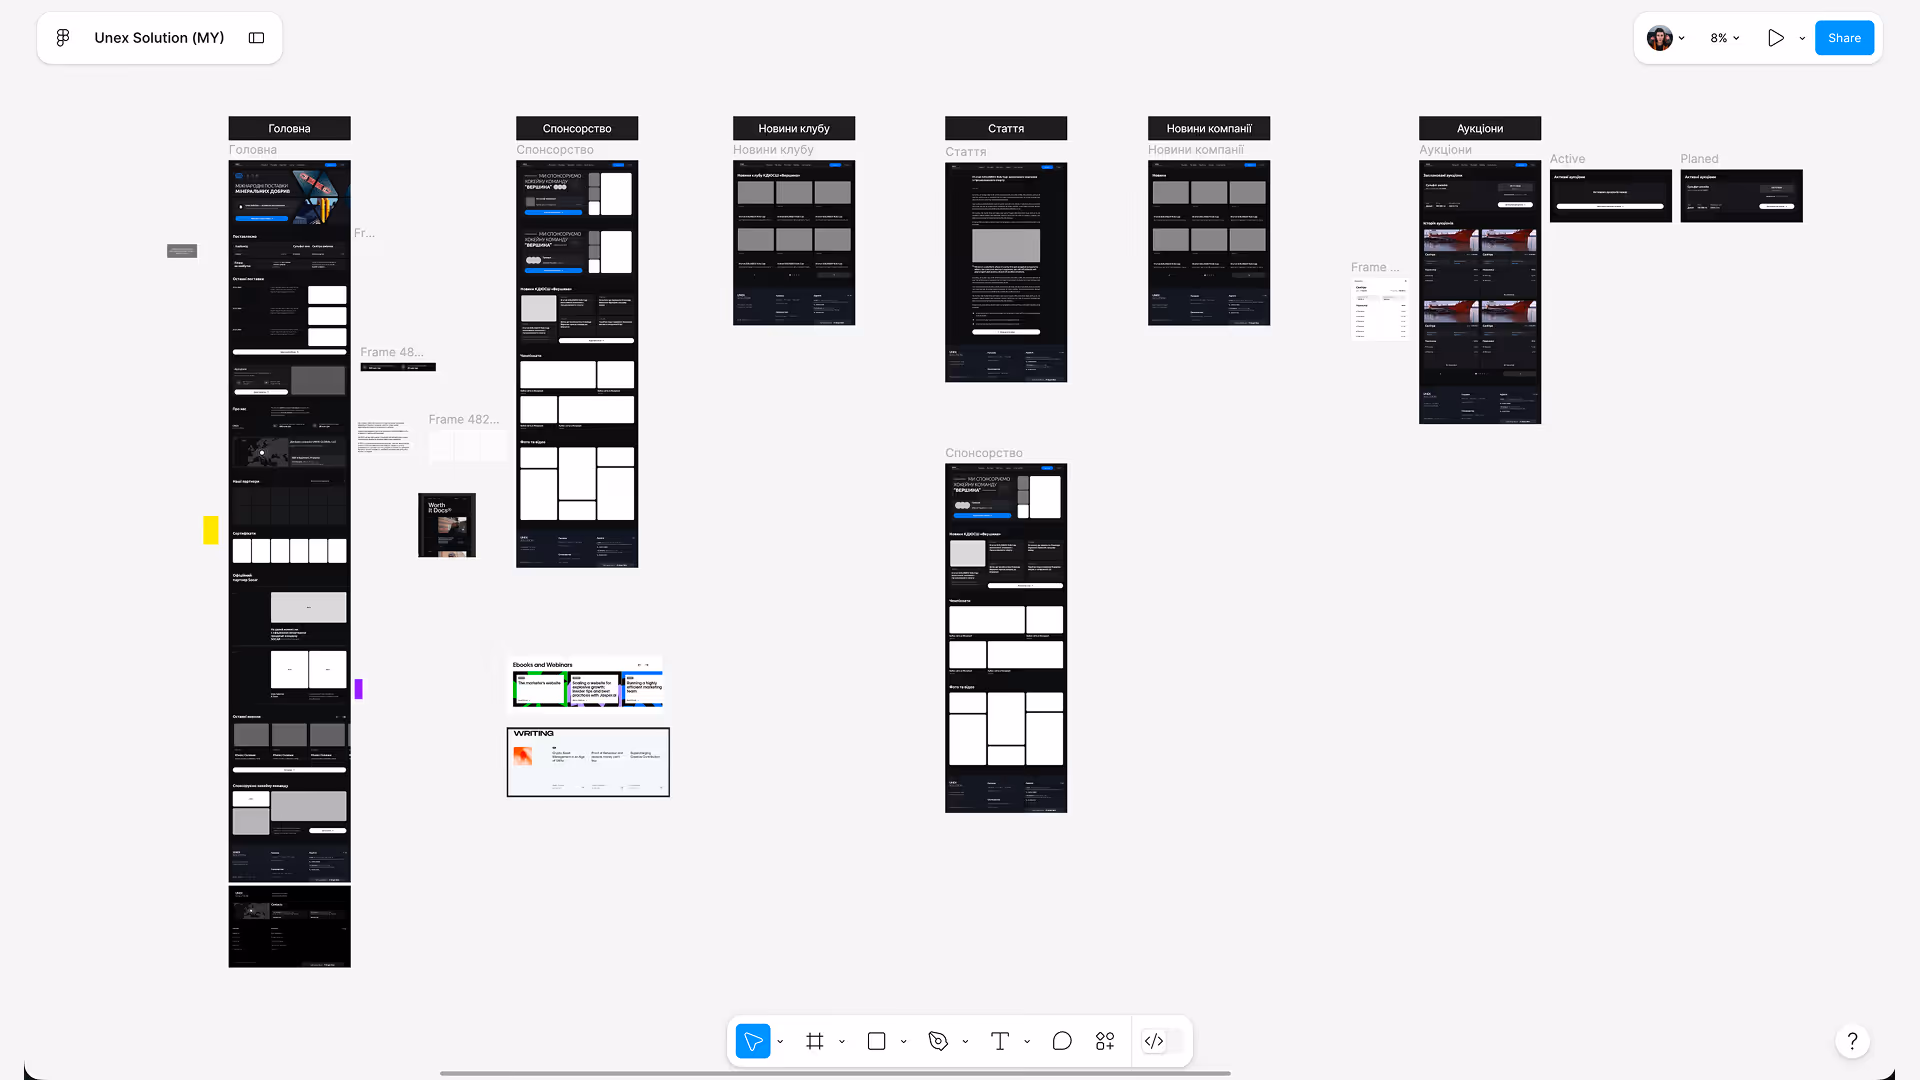The height and width of the screenshot is (1080, 1920).
Task: Select the Новини клубу page frame
Action: coord(794,243)
